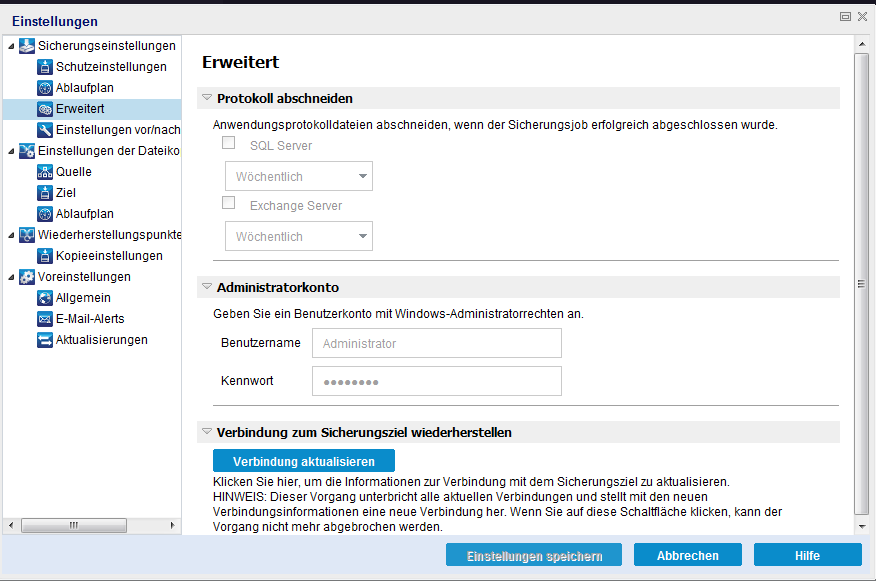Collapse the Protokoll abschneiden section
The image size is (876, 581).
pyautogui.click(x=207, y=98)
